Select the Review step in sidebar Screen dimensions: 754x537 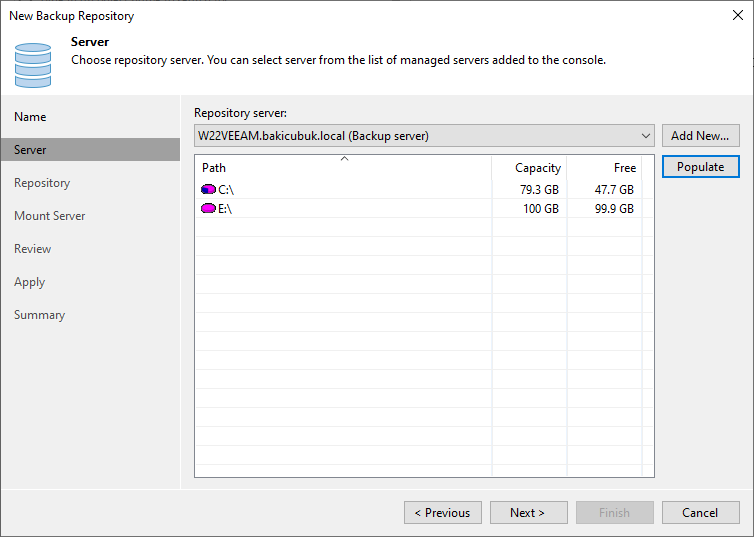click(x=32, y=249)
